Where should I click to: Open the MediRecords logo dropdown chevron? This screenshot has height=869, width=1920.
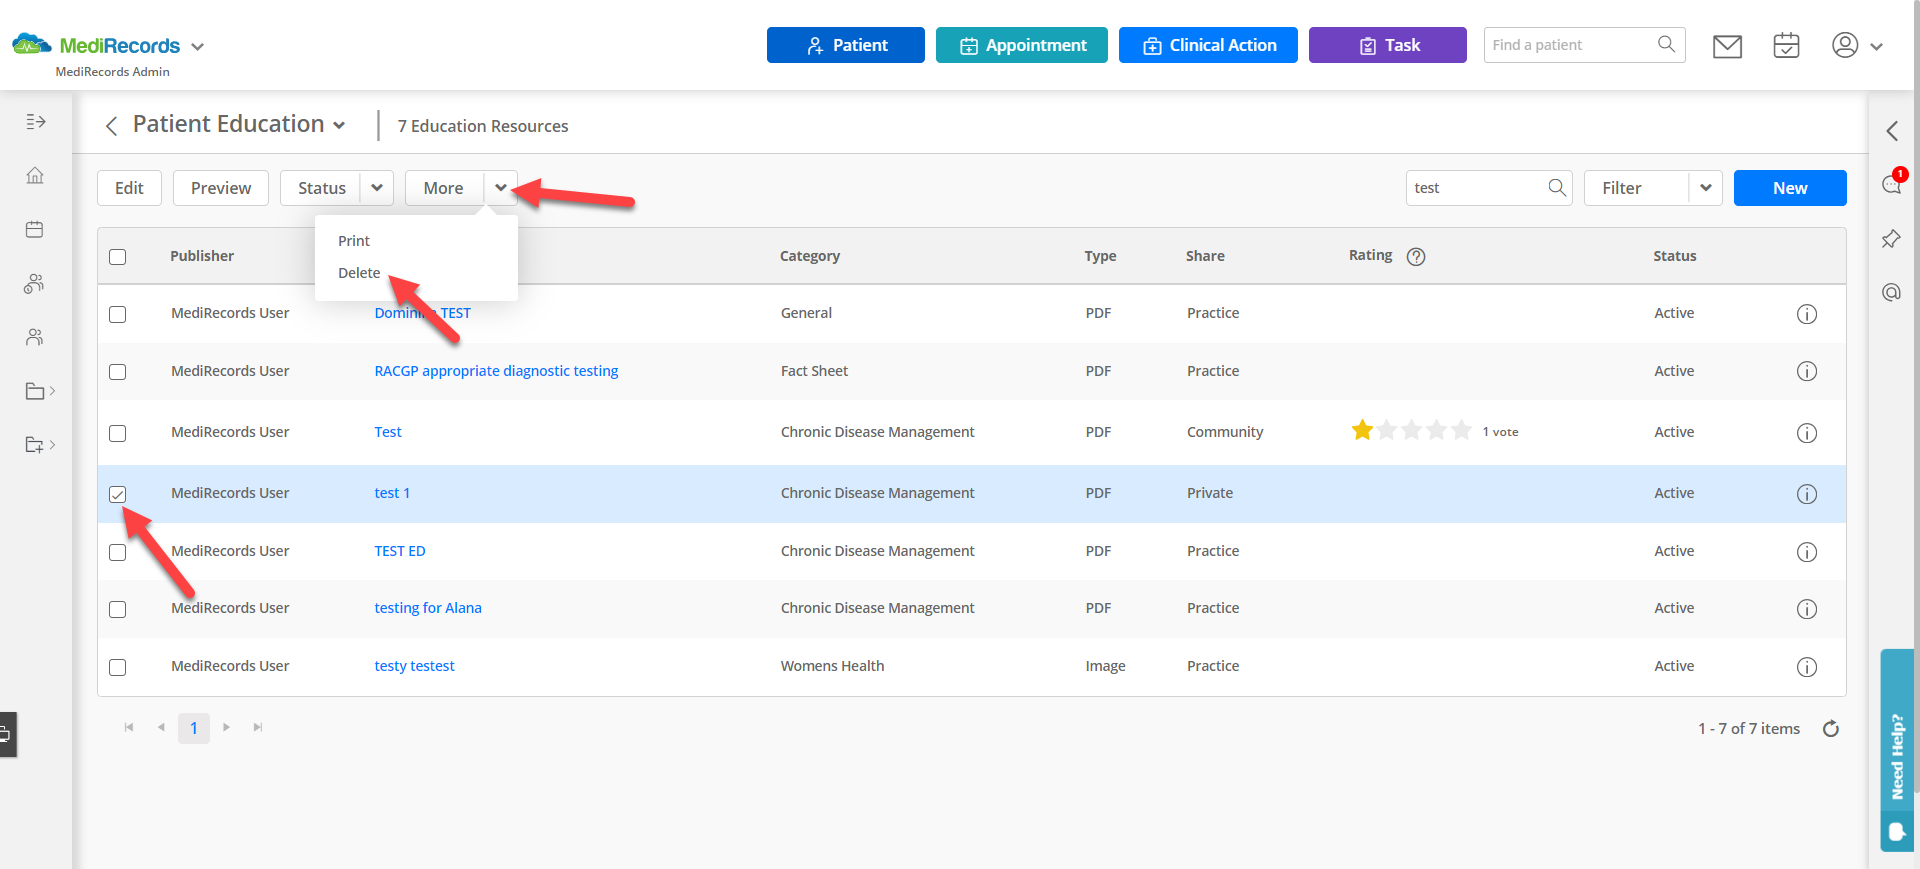197,47
